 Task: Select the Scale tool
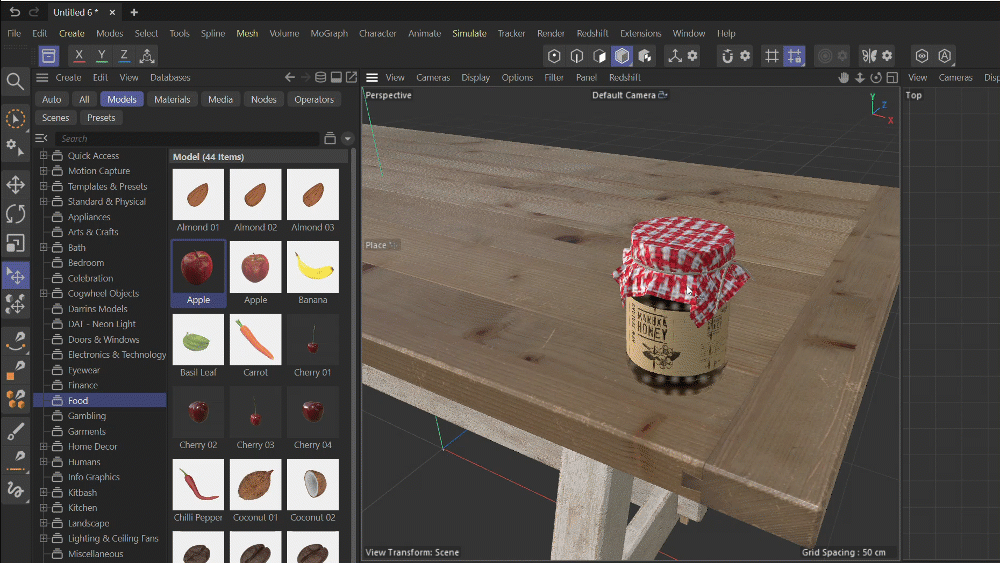click(15, 243)
